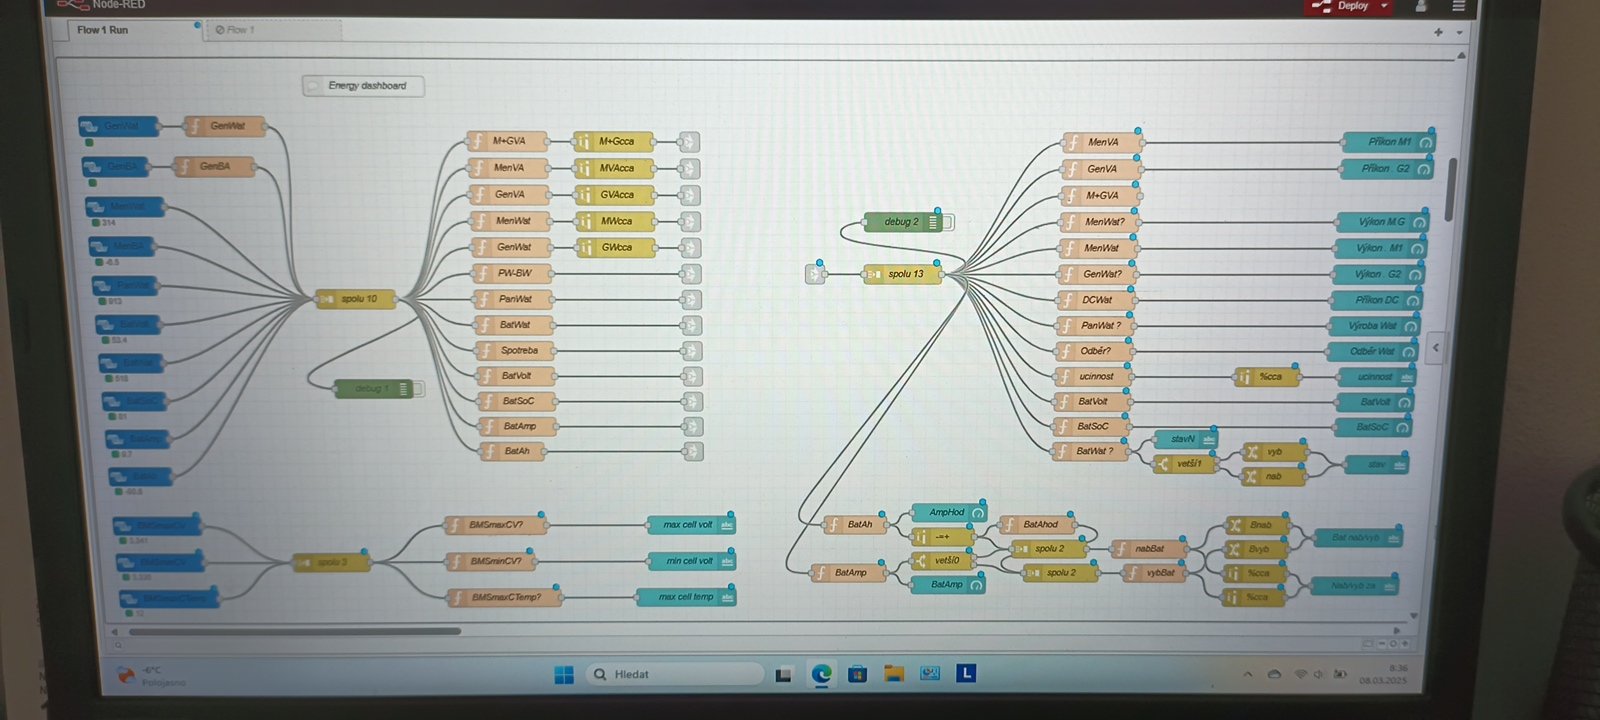Select the BatWat ? function node

[1091, 452]
